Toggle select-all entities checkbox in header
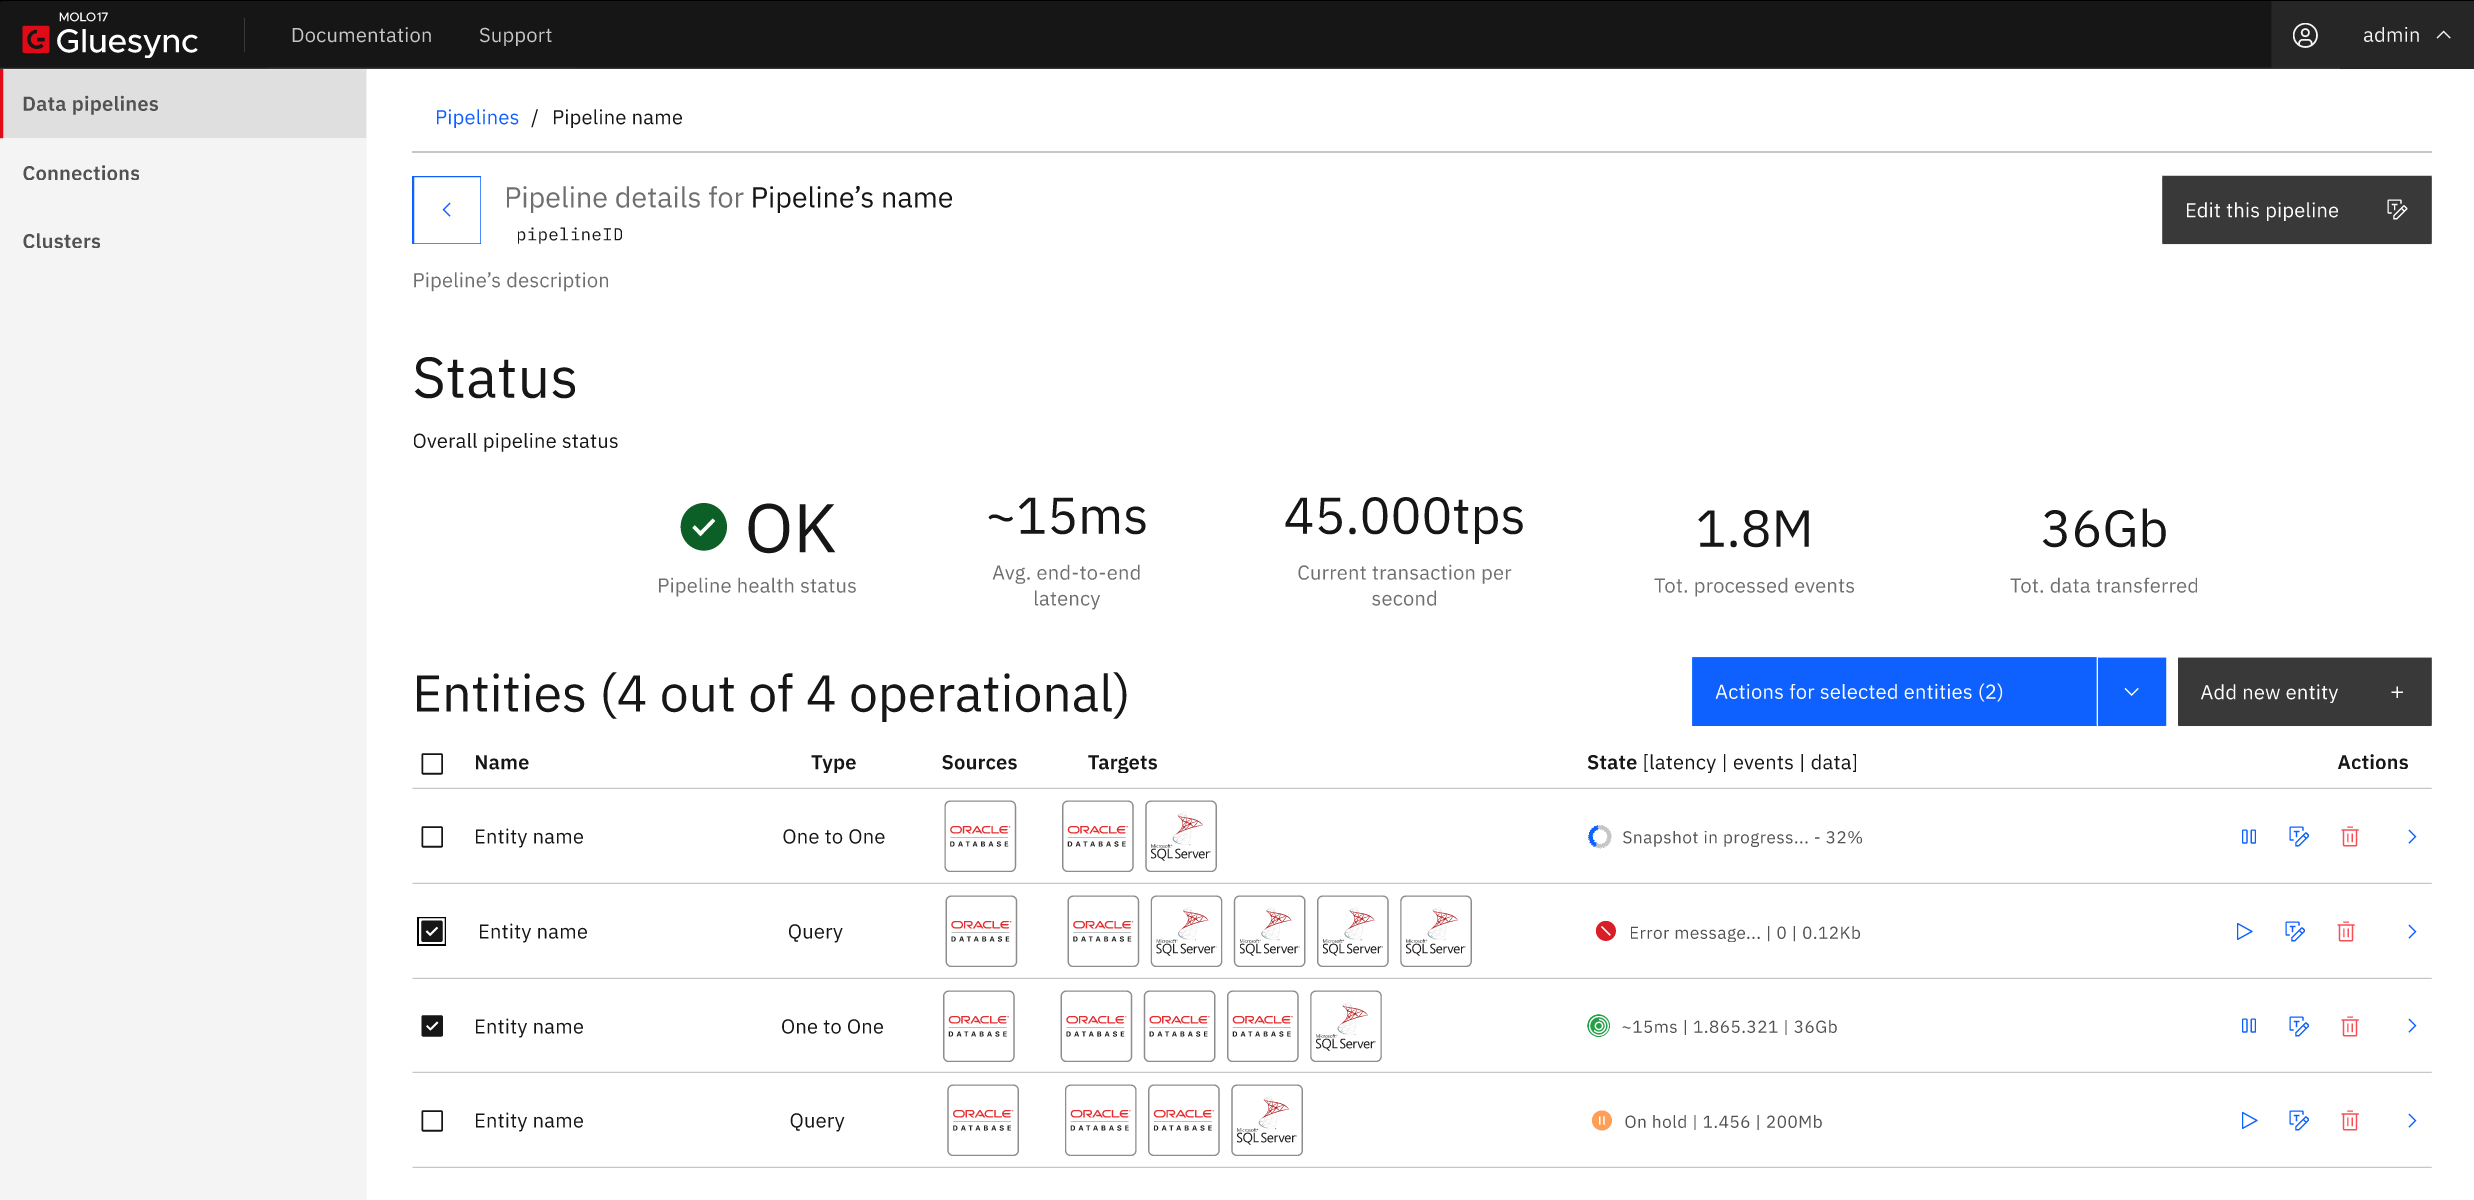The height and width of the screenshot is (1200, 2474). 432,763
